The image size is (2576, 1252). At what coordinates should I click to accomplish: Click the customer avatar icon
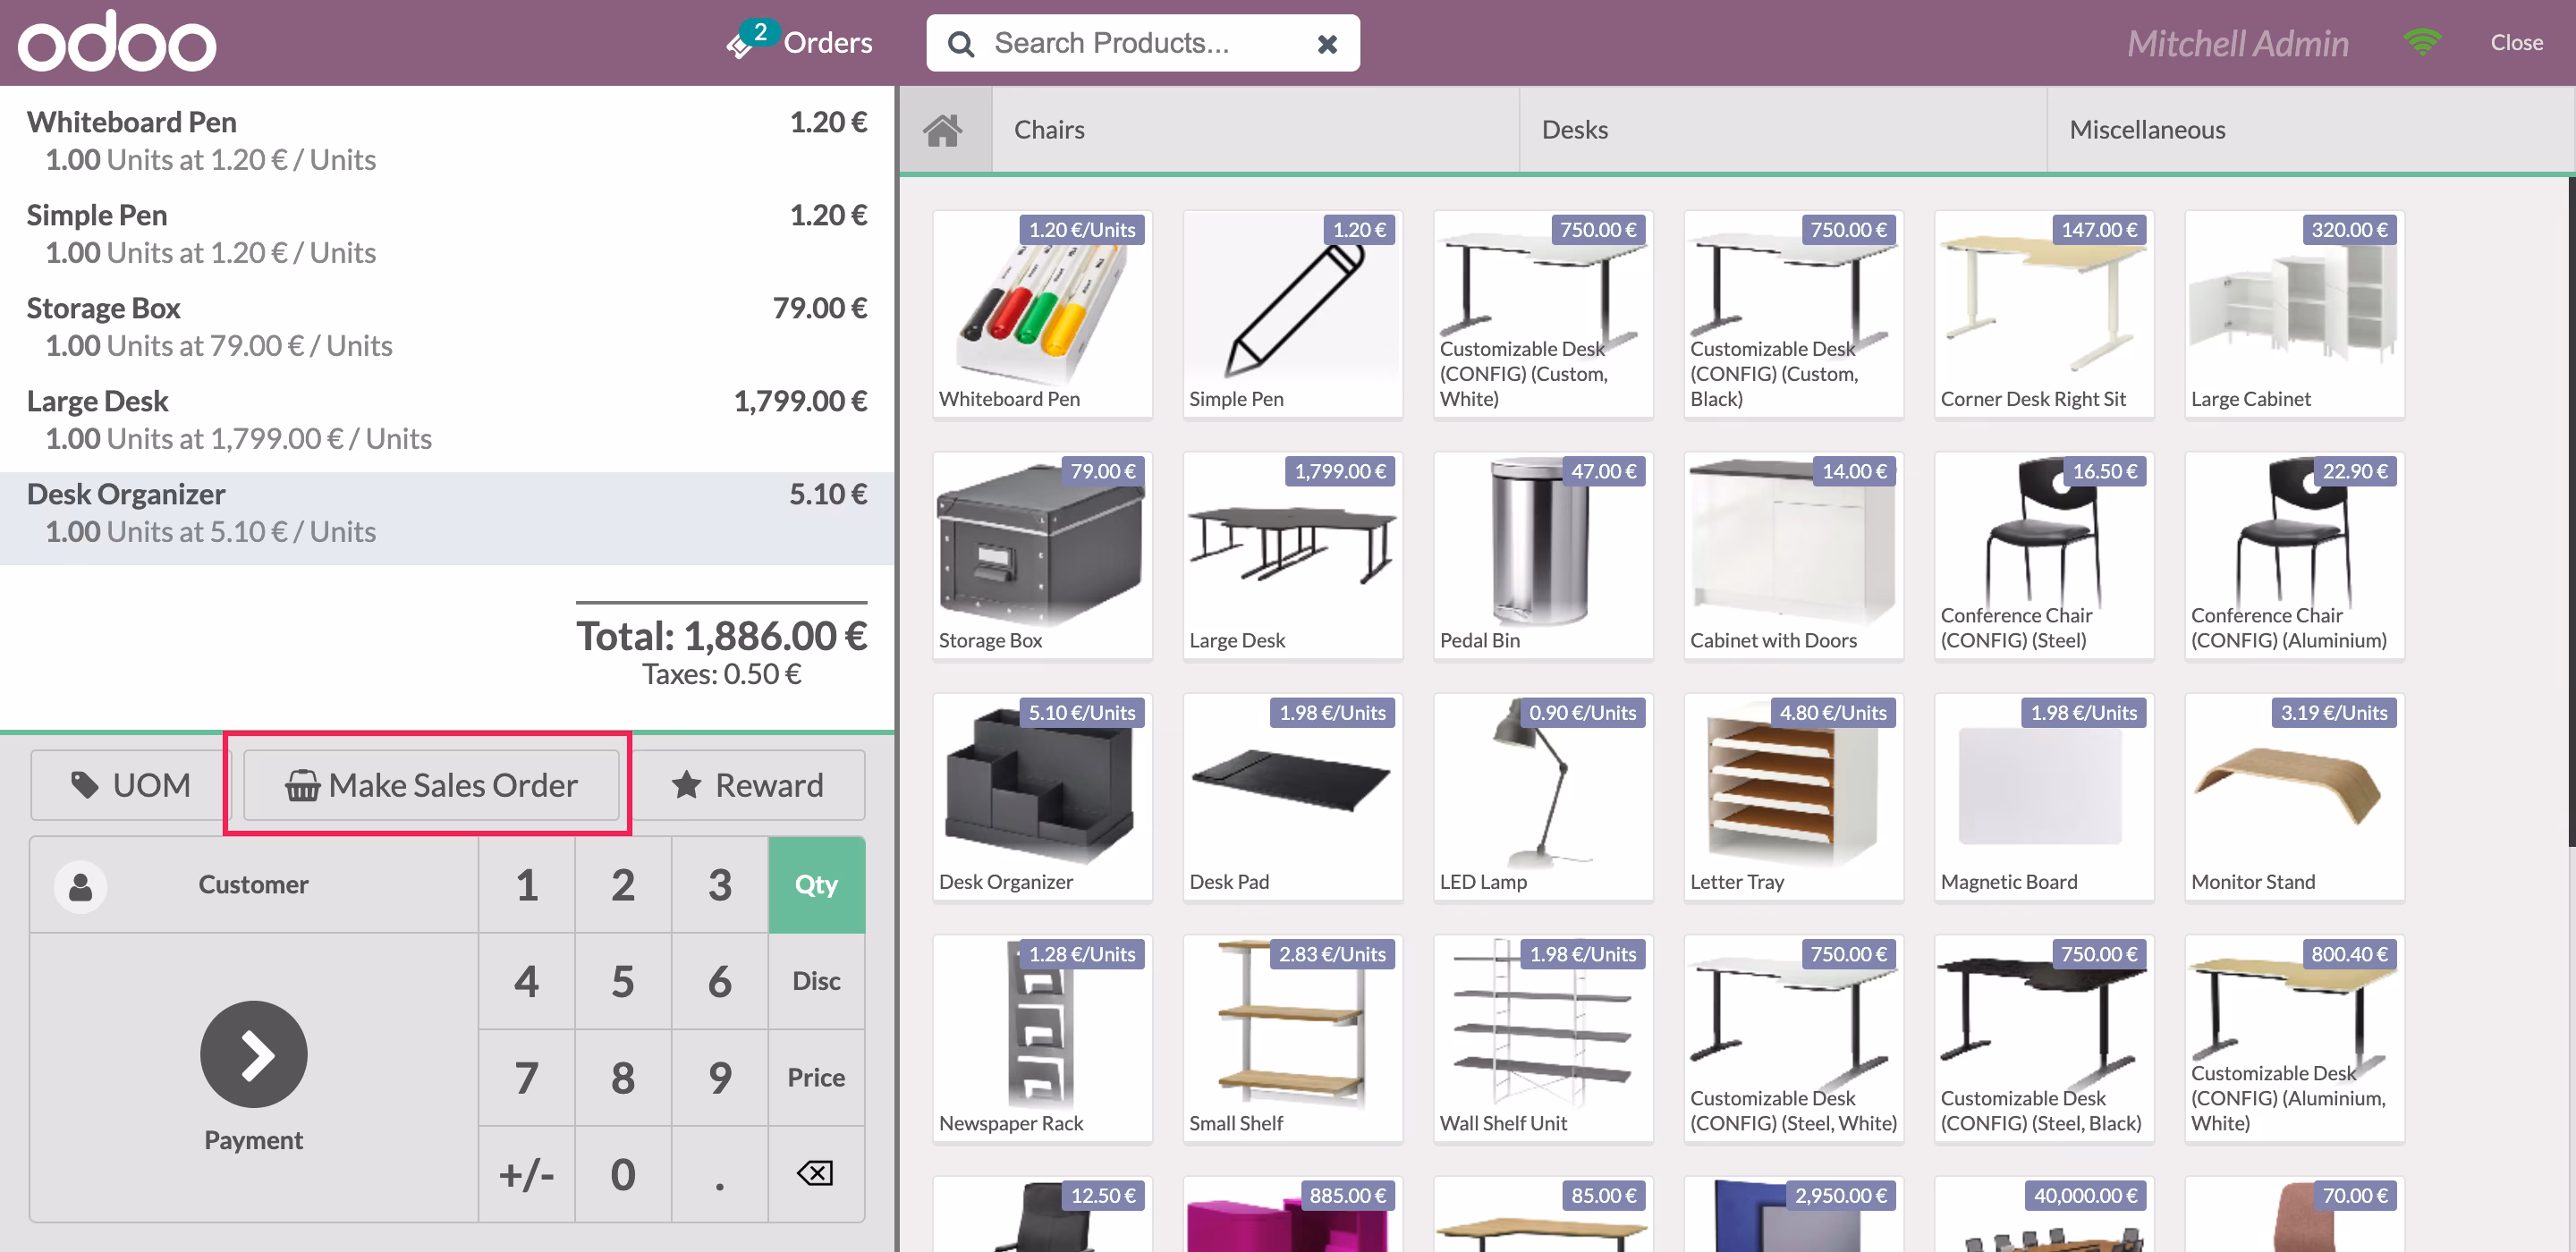[81, 886]
